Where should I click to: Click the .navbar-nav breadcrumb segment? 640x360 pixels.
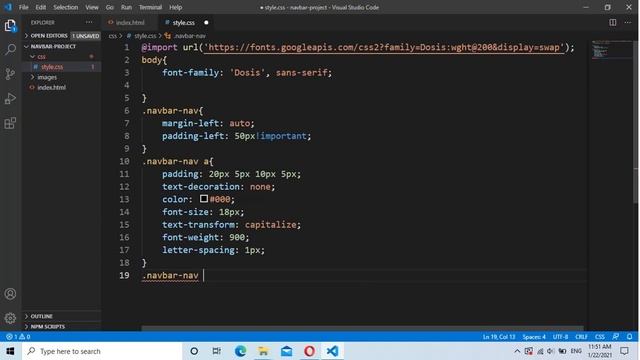click(x=190, y=36)
